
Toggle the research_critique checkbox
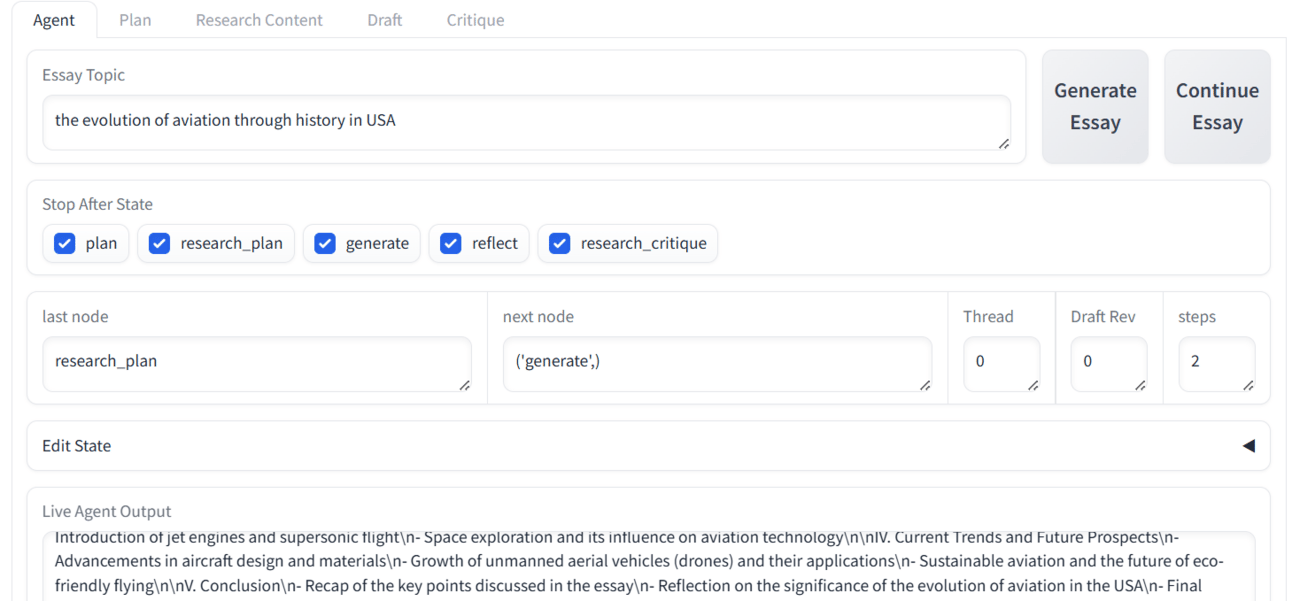(x=560, y=243)
